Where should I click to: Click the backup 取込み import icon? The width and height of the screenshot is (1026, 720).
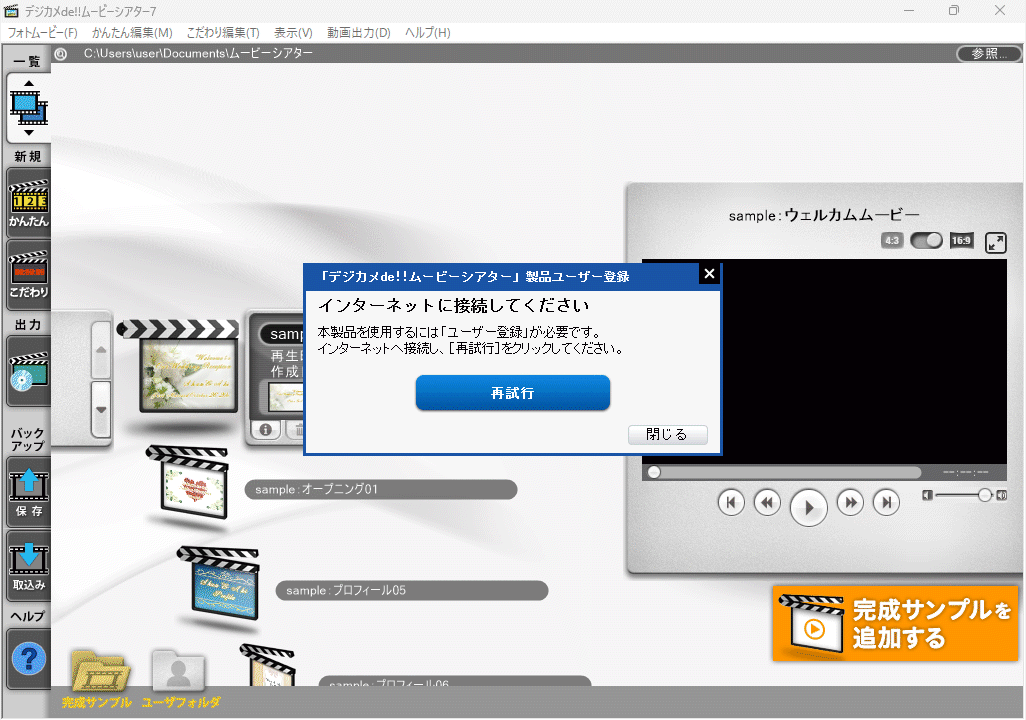[29, 565]
